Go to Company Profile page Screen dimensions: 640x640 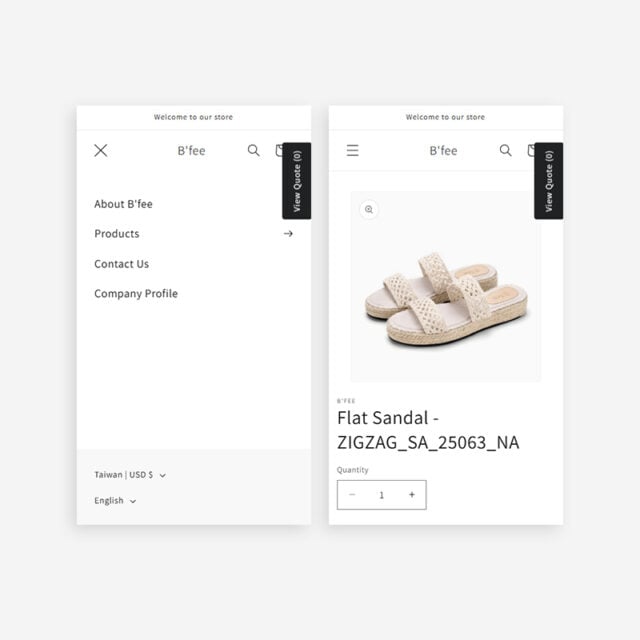pos(136,294)
